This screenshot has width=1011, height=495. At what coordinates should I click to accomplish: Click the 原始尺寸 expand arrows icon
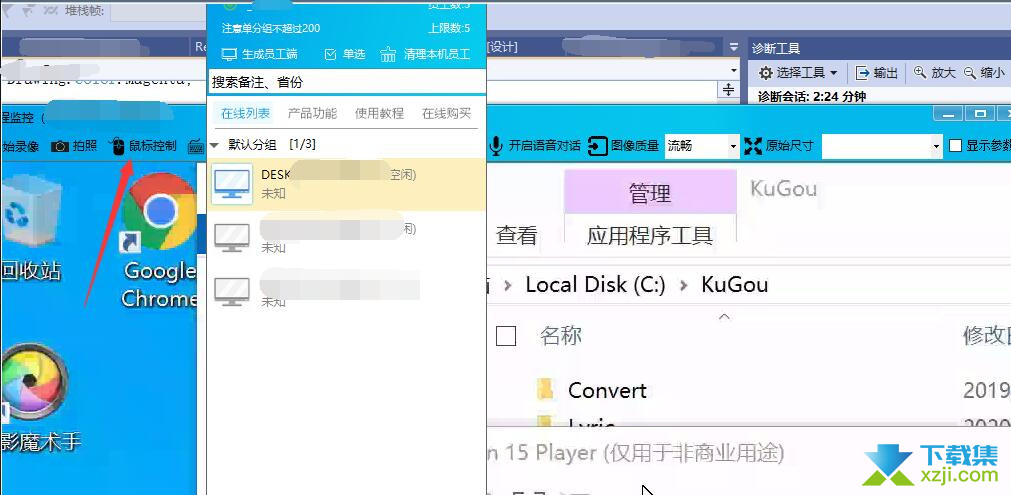point(752,146)
